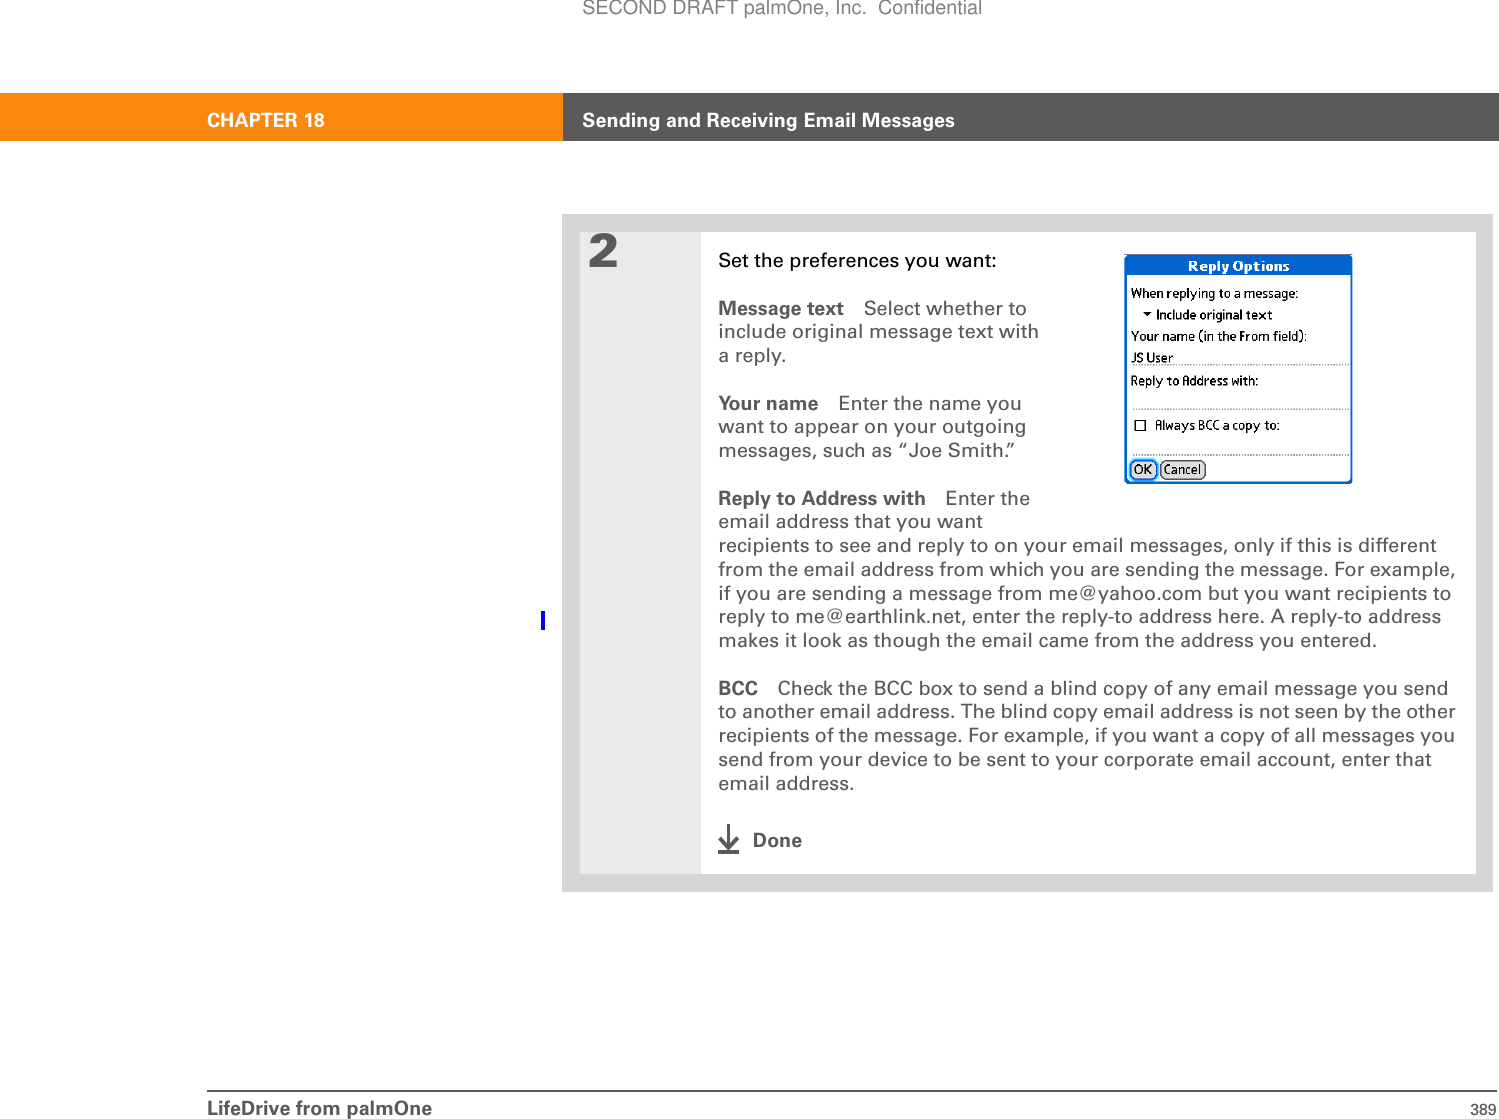Click the BCC address input line
Viewport: 1499px width, 1119px height.
pos(1240,446)
